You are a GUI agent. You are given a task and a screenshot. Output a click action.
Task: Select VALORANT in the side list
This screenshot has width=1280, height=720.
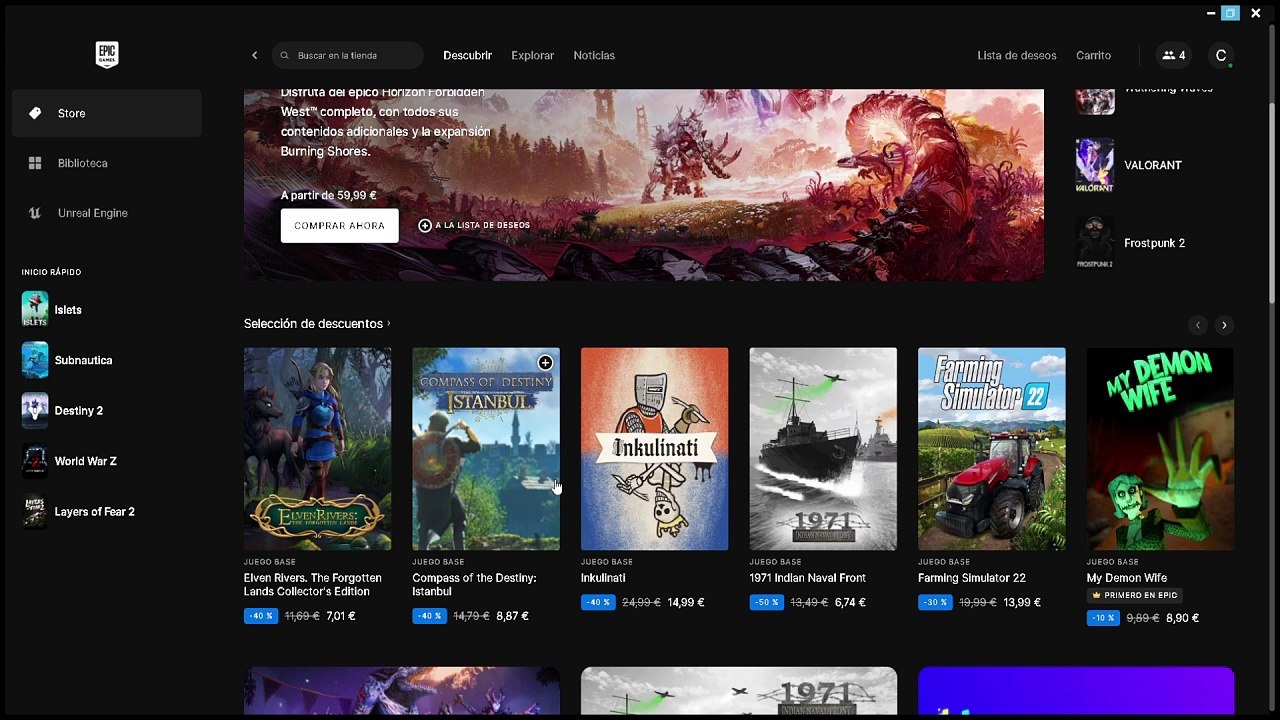point(1155,165)
